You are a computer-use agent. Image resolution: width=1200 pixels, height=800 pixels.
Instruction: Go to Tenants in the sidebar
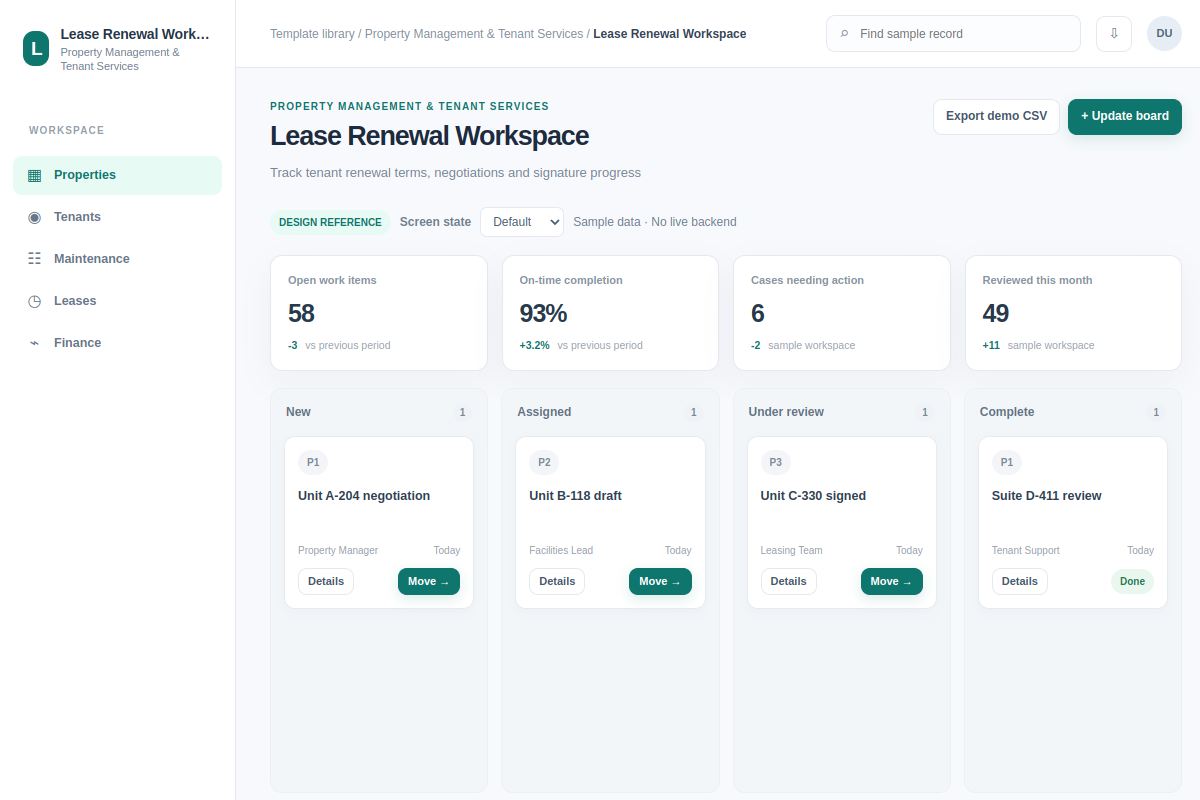tap(117, 217)
